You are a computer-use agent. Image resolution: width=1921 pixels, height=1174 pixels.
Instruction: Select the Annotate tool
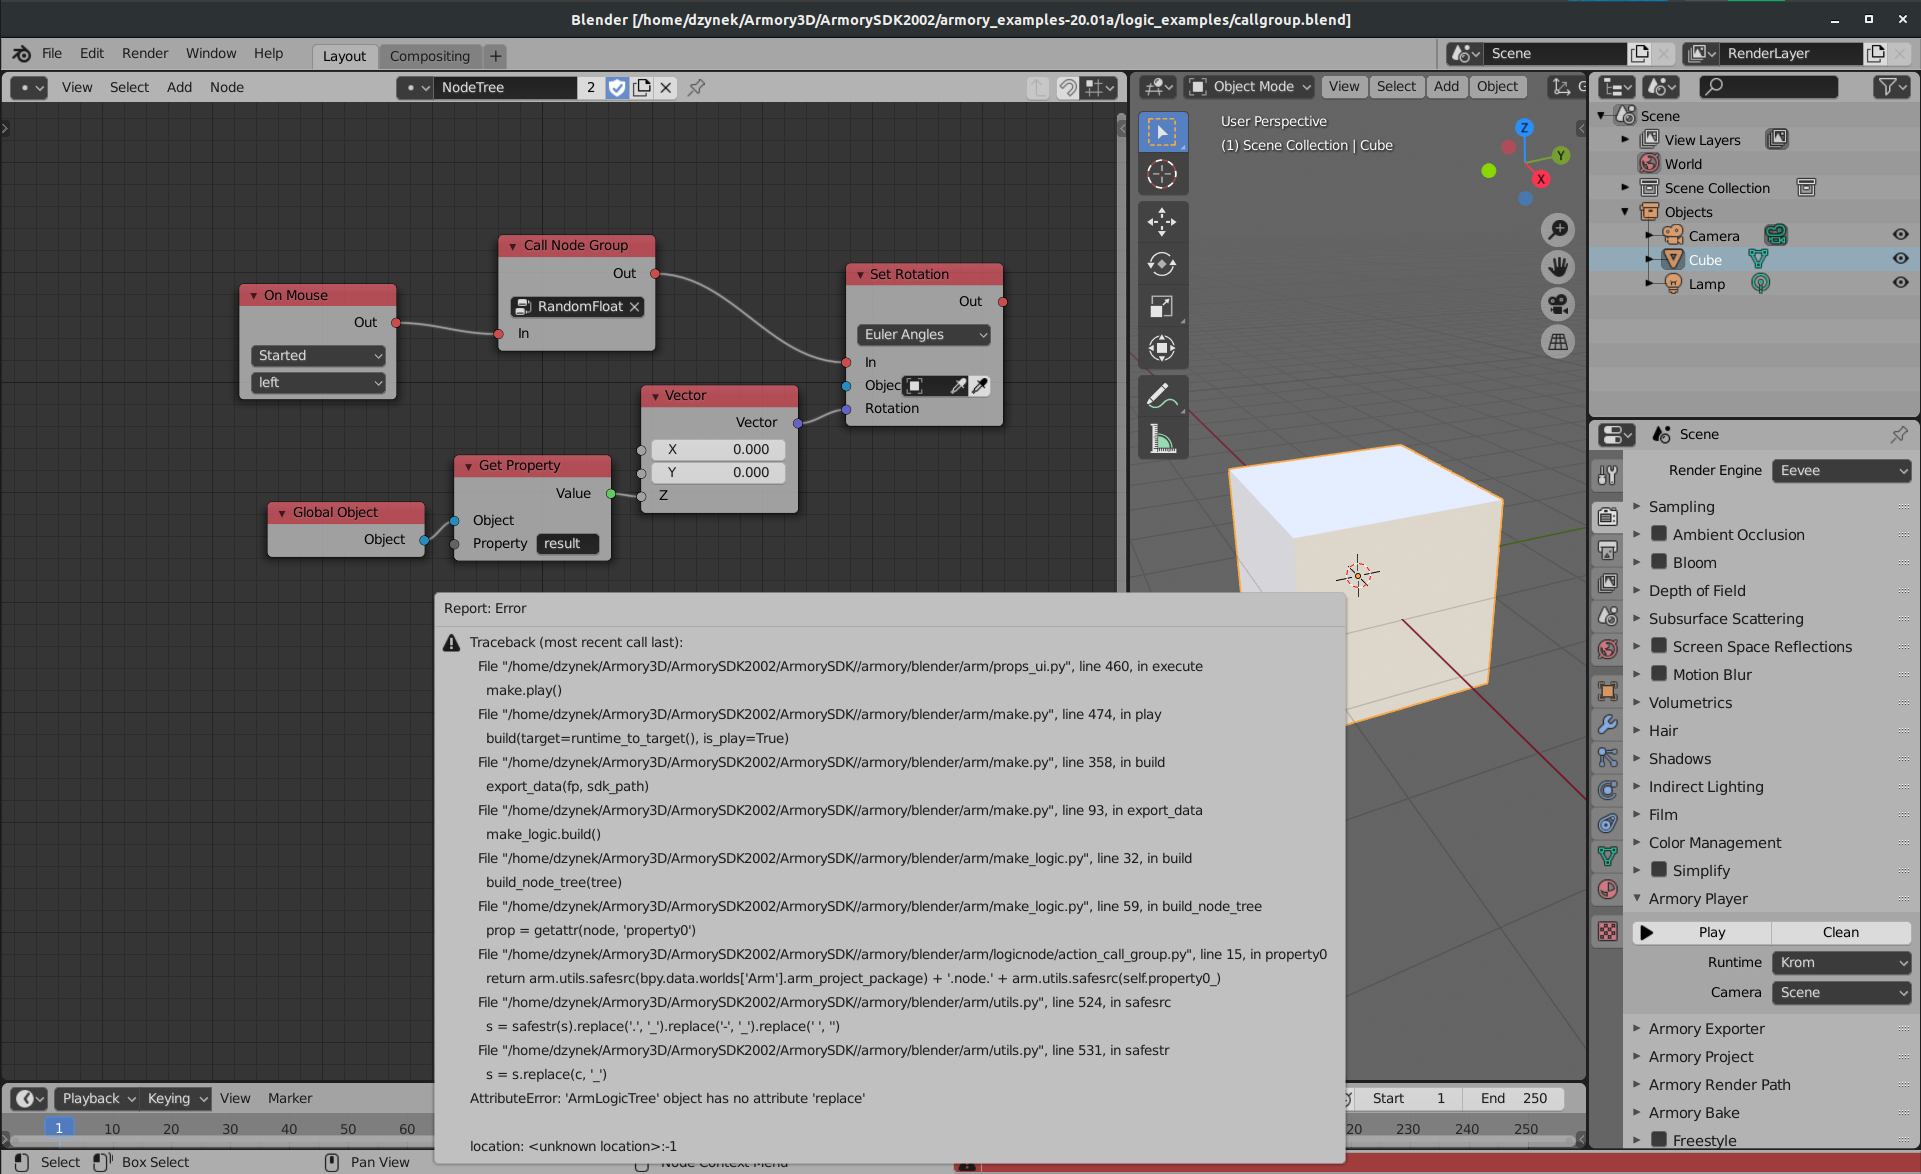(1163, 394)
